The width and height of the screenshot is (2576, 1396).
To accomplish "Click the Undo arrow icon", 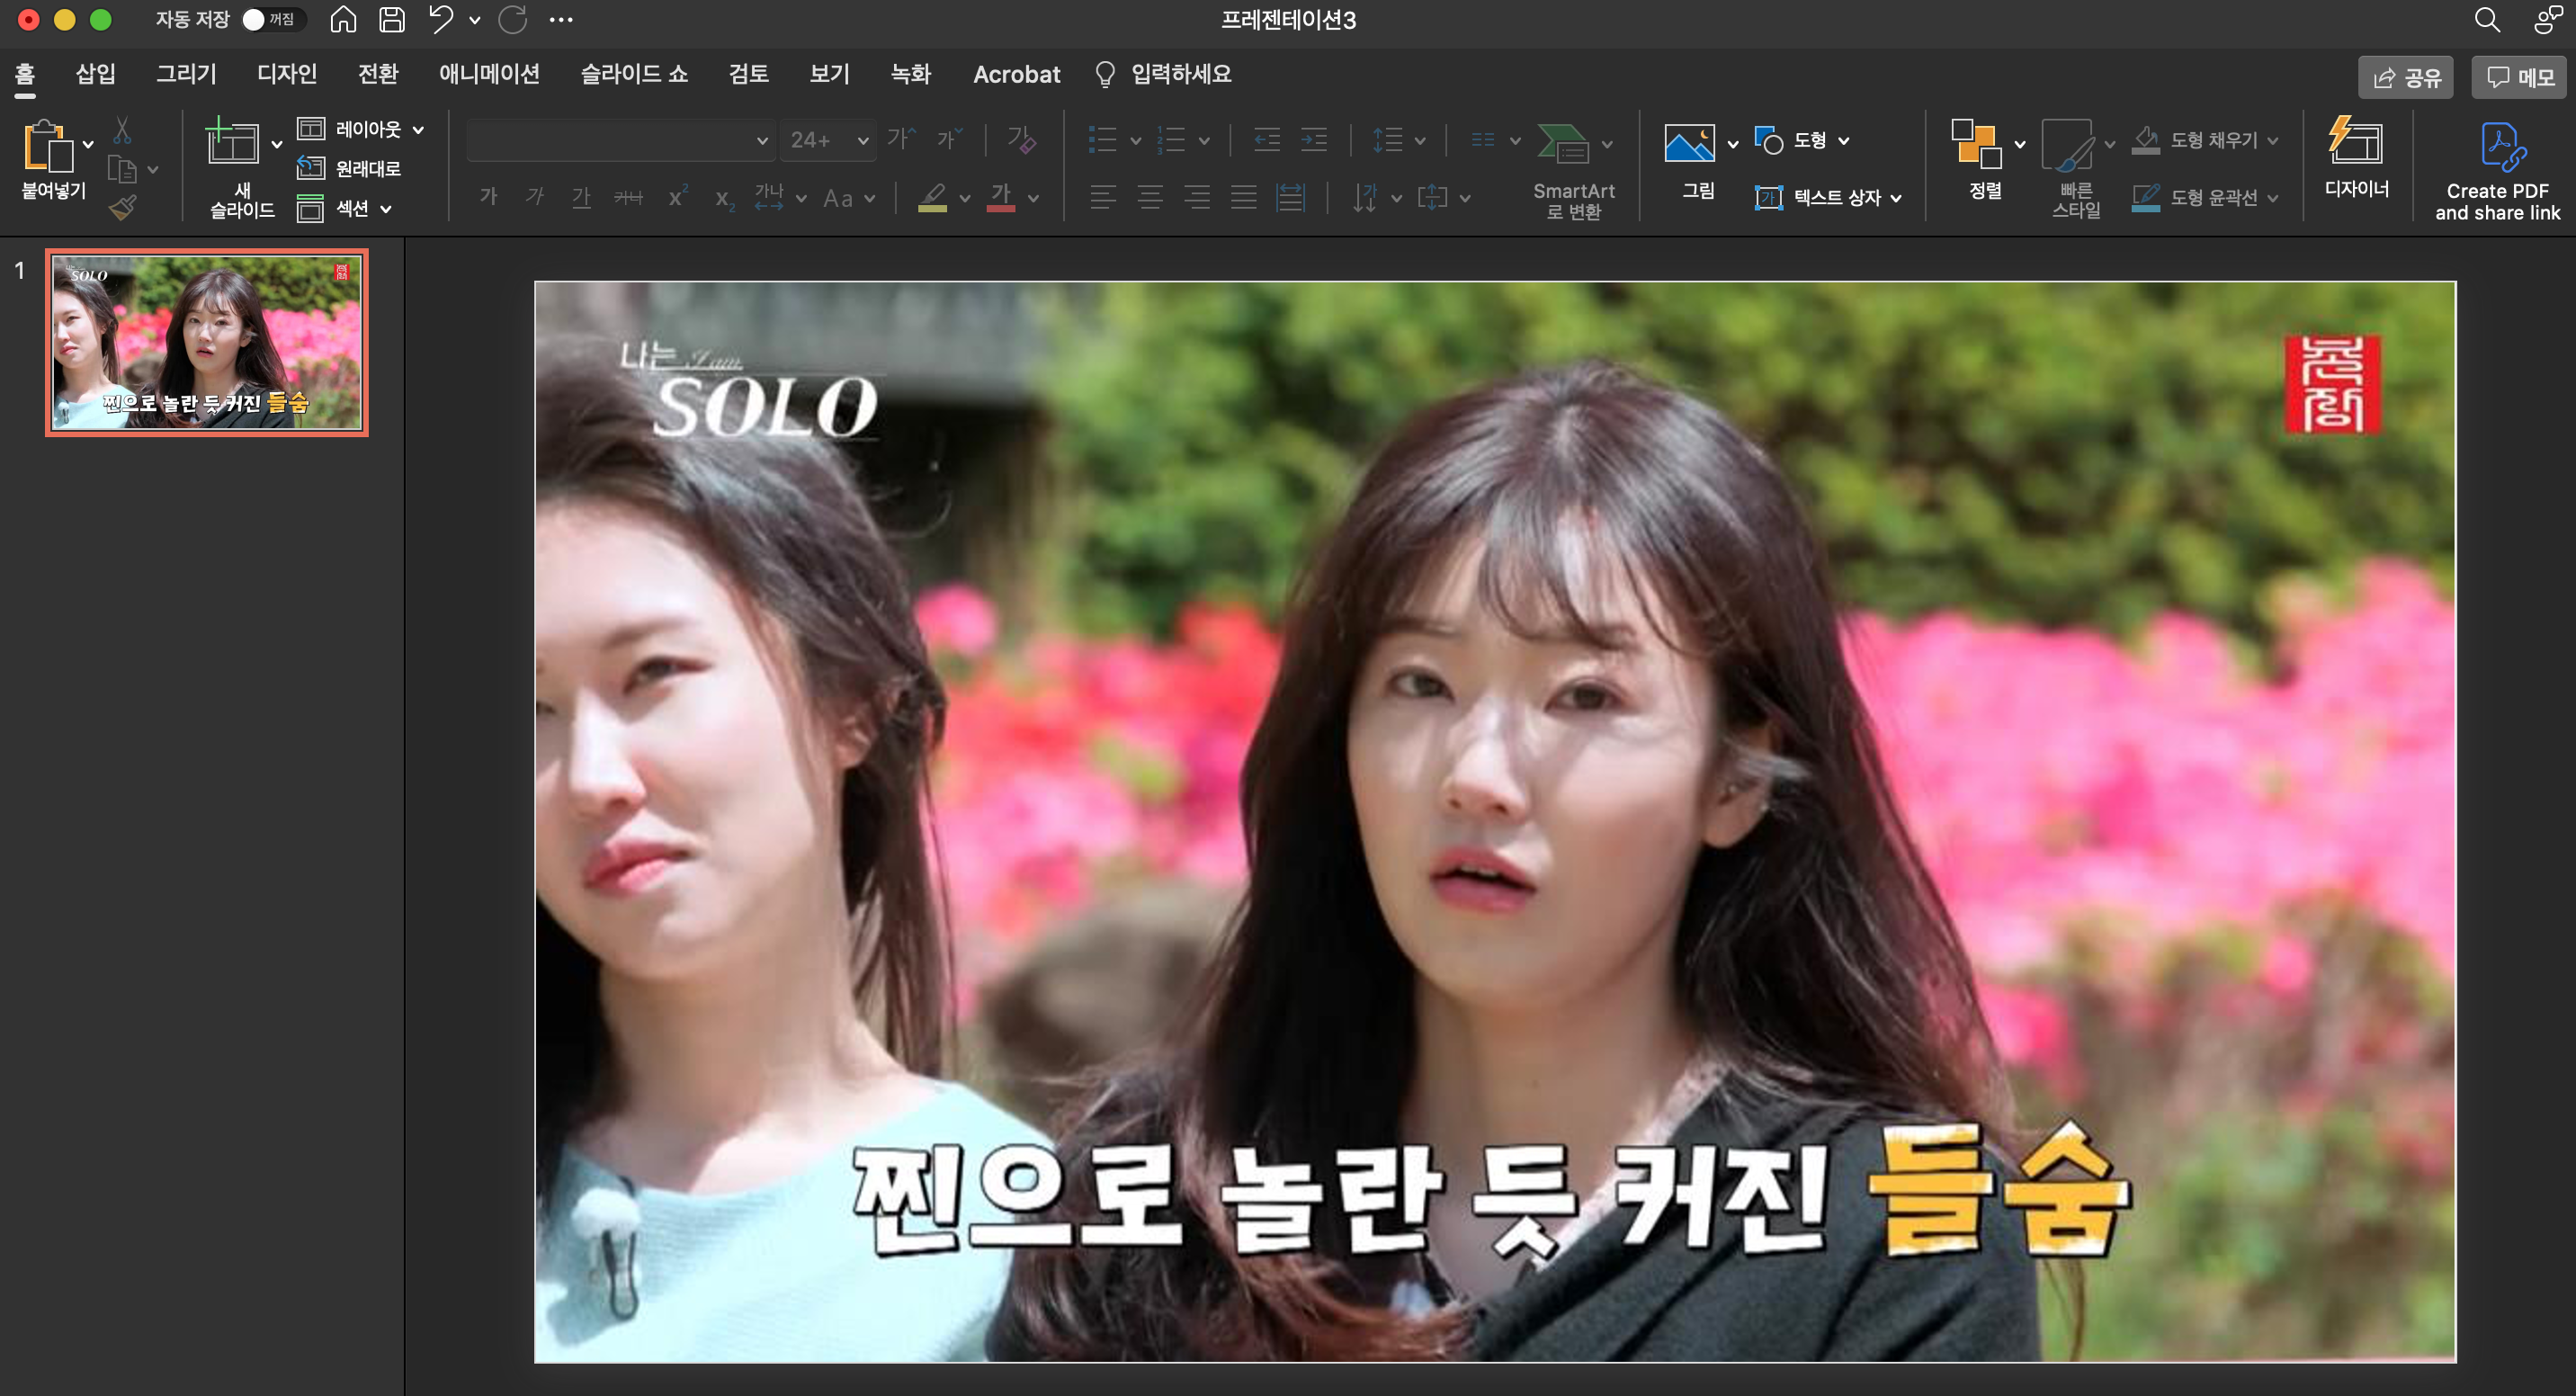I will (x=440, y=20).
